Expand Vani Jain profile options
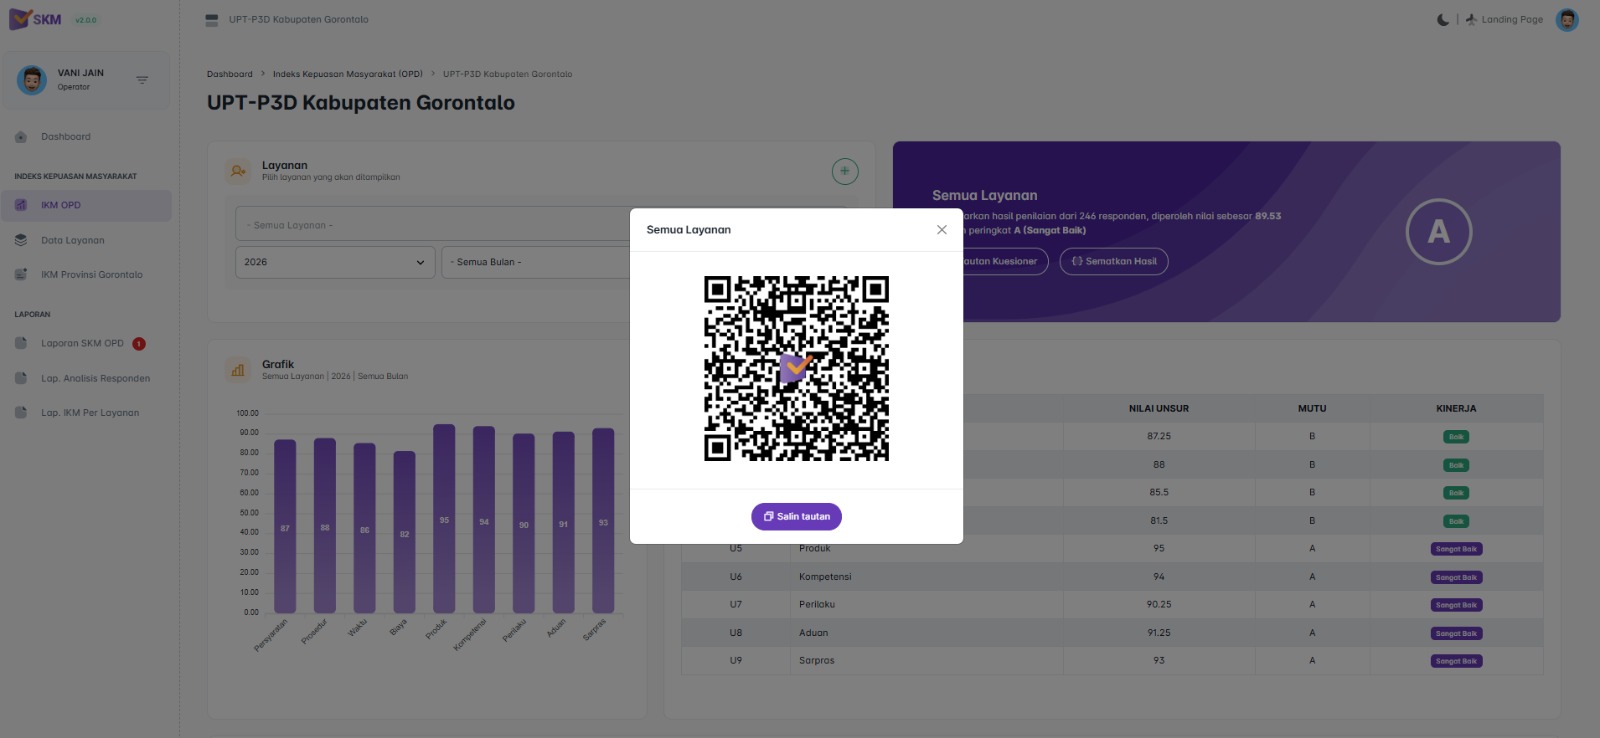The image size is (1600, 738). (x=142, y=80)
